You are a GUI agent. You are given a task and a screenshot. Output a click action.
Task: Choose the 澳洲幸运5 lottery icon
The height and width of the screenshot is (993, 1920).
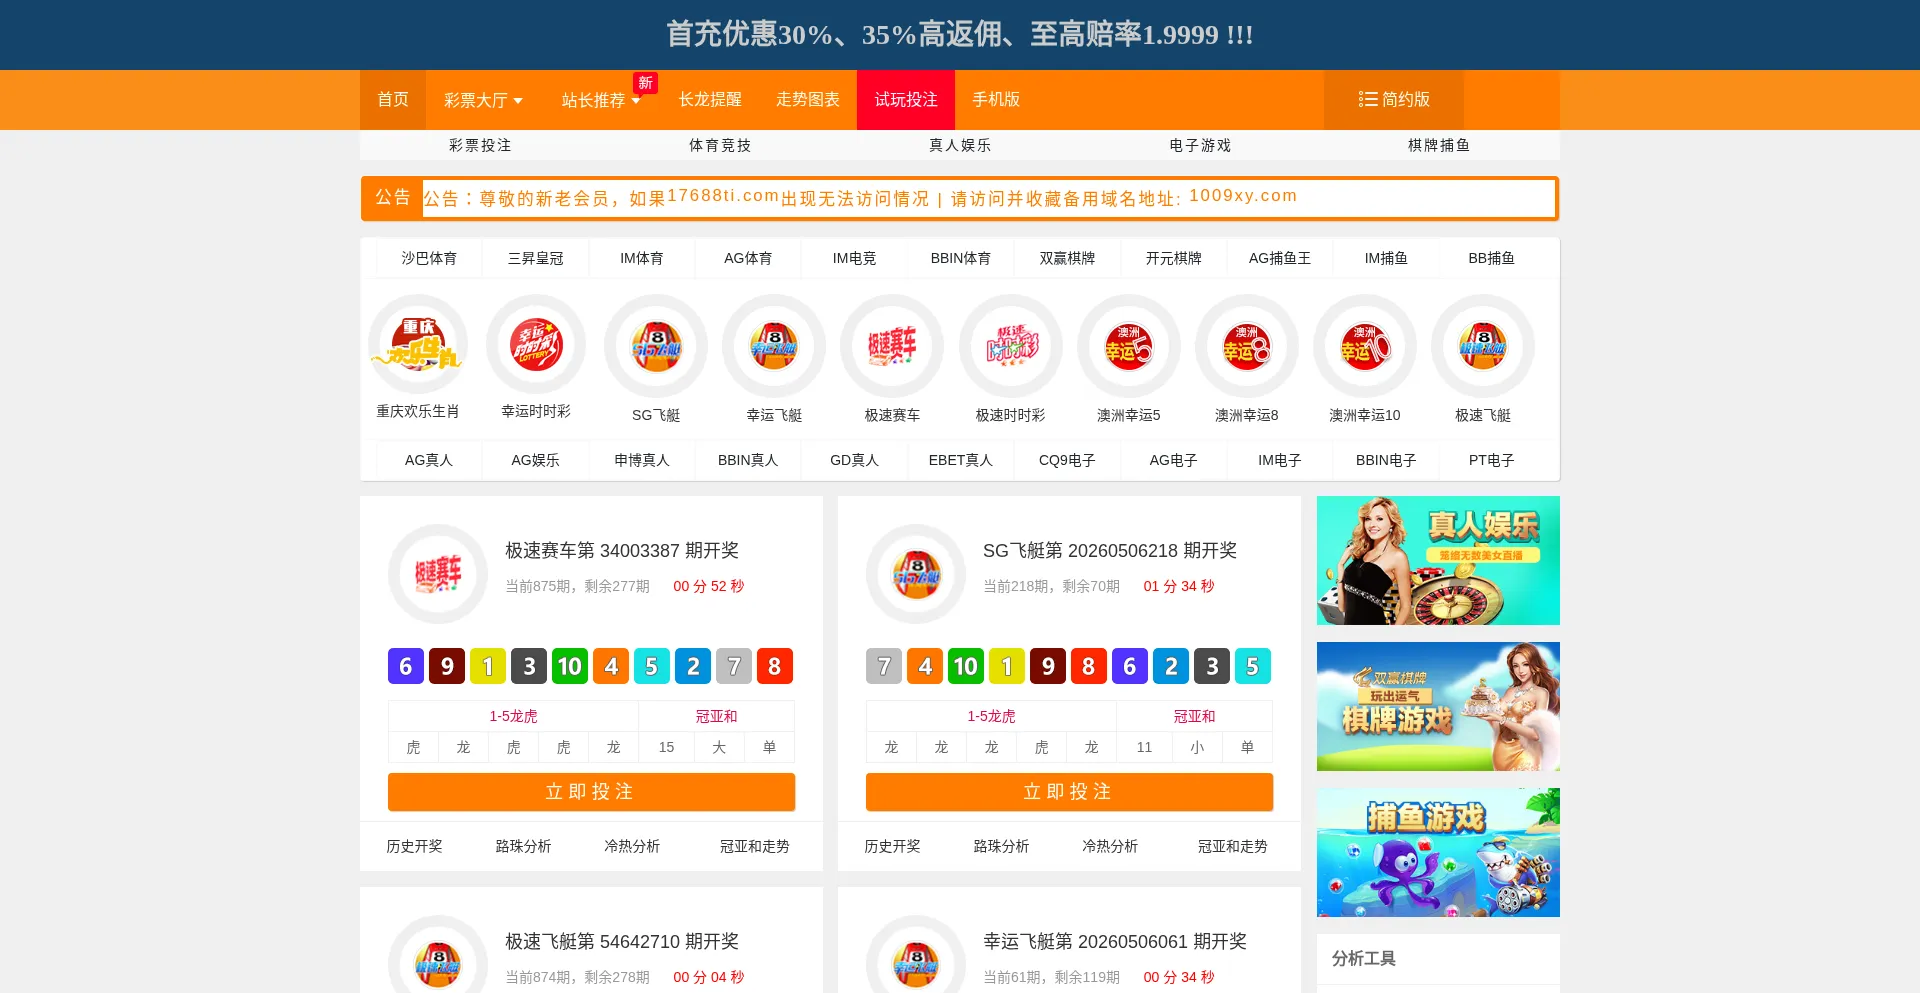click(1128, 346)
